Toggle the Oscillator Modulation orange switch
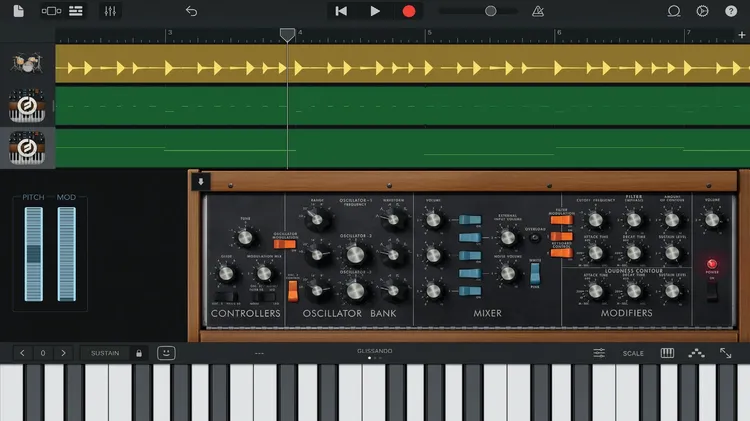This screenshot has height=421, width=750. click(x=285, y=244)
